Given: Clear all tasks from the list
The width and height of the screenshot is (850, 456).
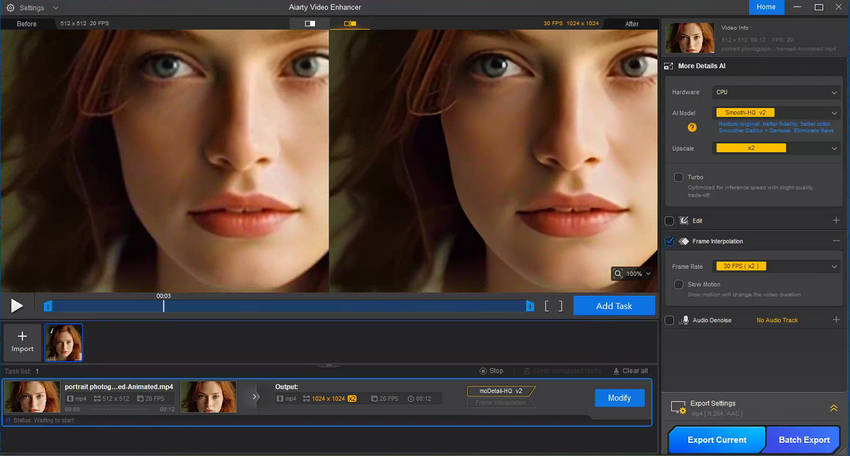Looking at the screenshot, I should [x=630, y=371].
